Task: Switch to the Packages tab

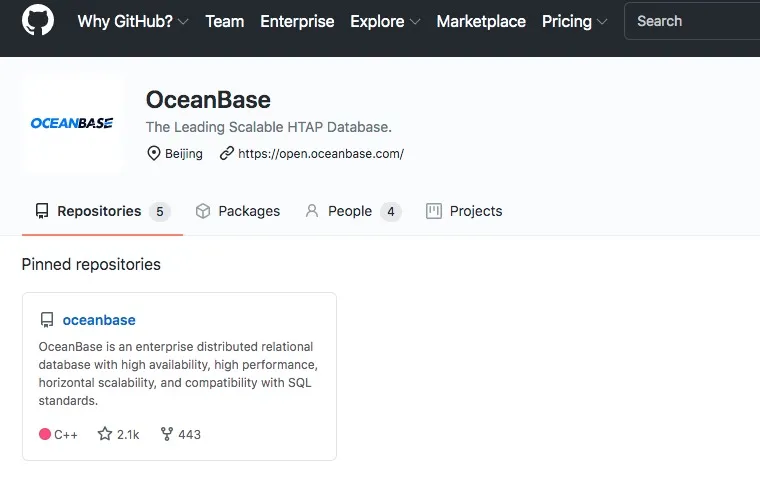Action: point(238,211)
